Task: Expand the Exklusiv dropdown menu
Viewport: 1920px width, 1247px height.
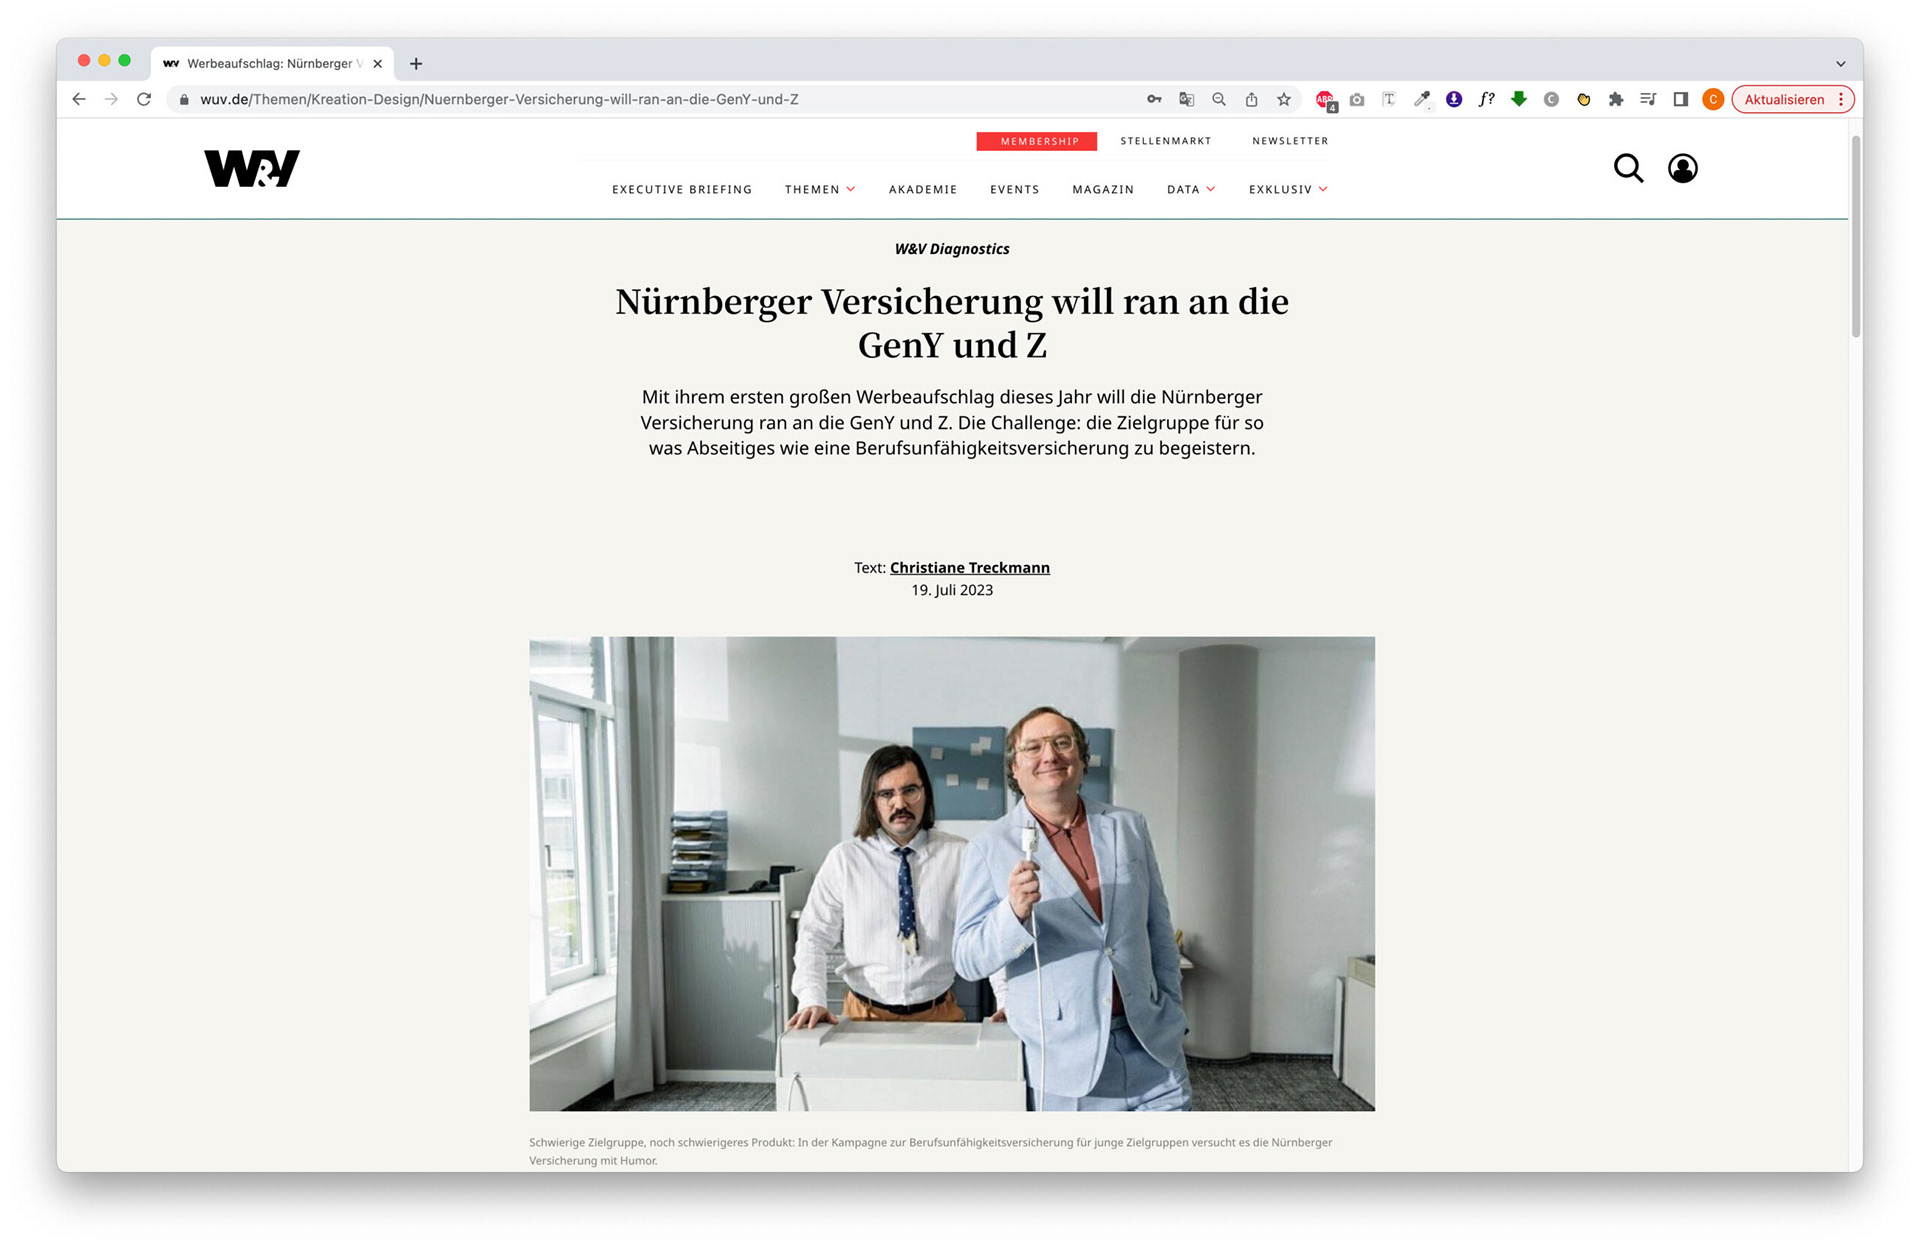Action: [1288, 189]
